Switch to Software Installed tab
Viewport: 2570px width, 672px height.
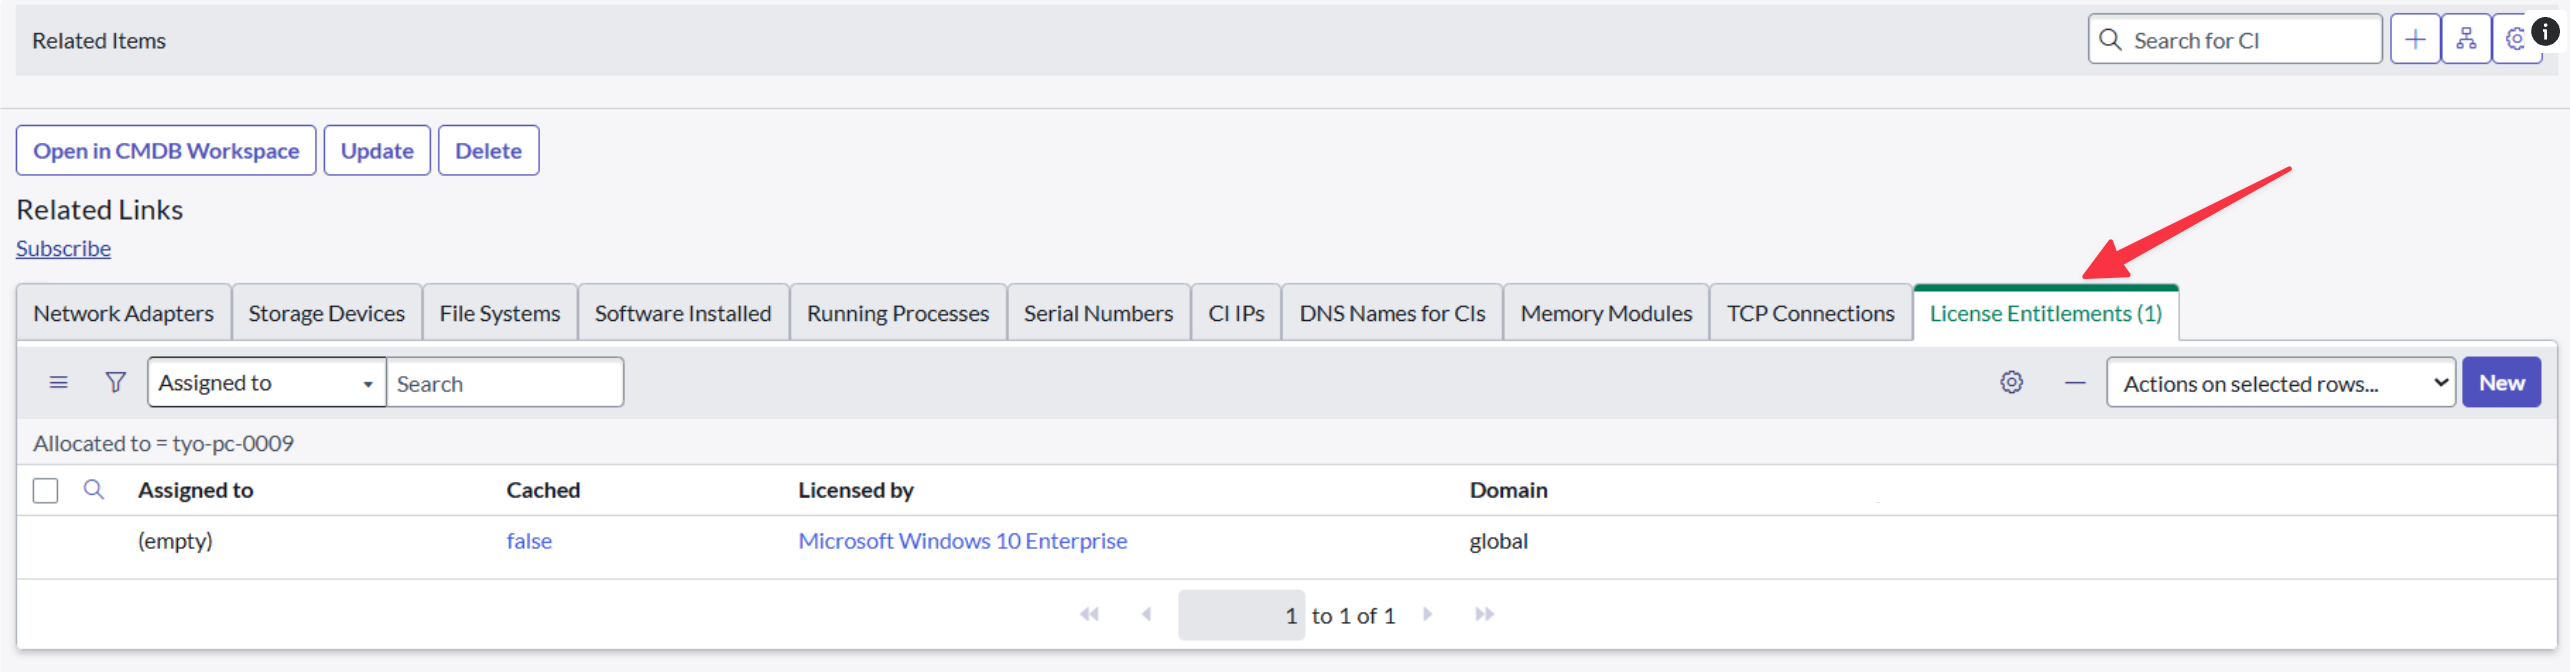coord(683,314)
